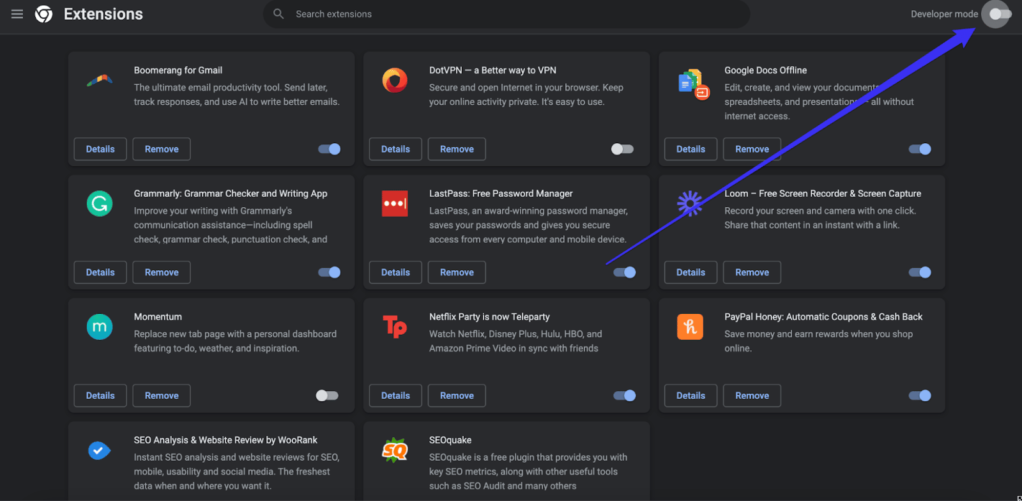The height and width of the screenshot is (501, 1022).
Task: Click the LastPass extension icon
Action: 394,205
